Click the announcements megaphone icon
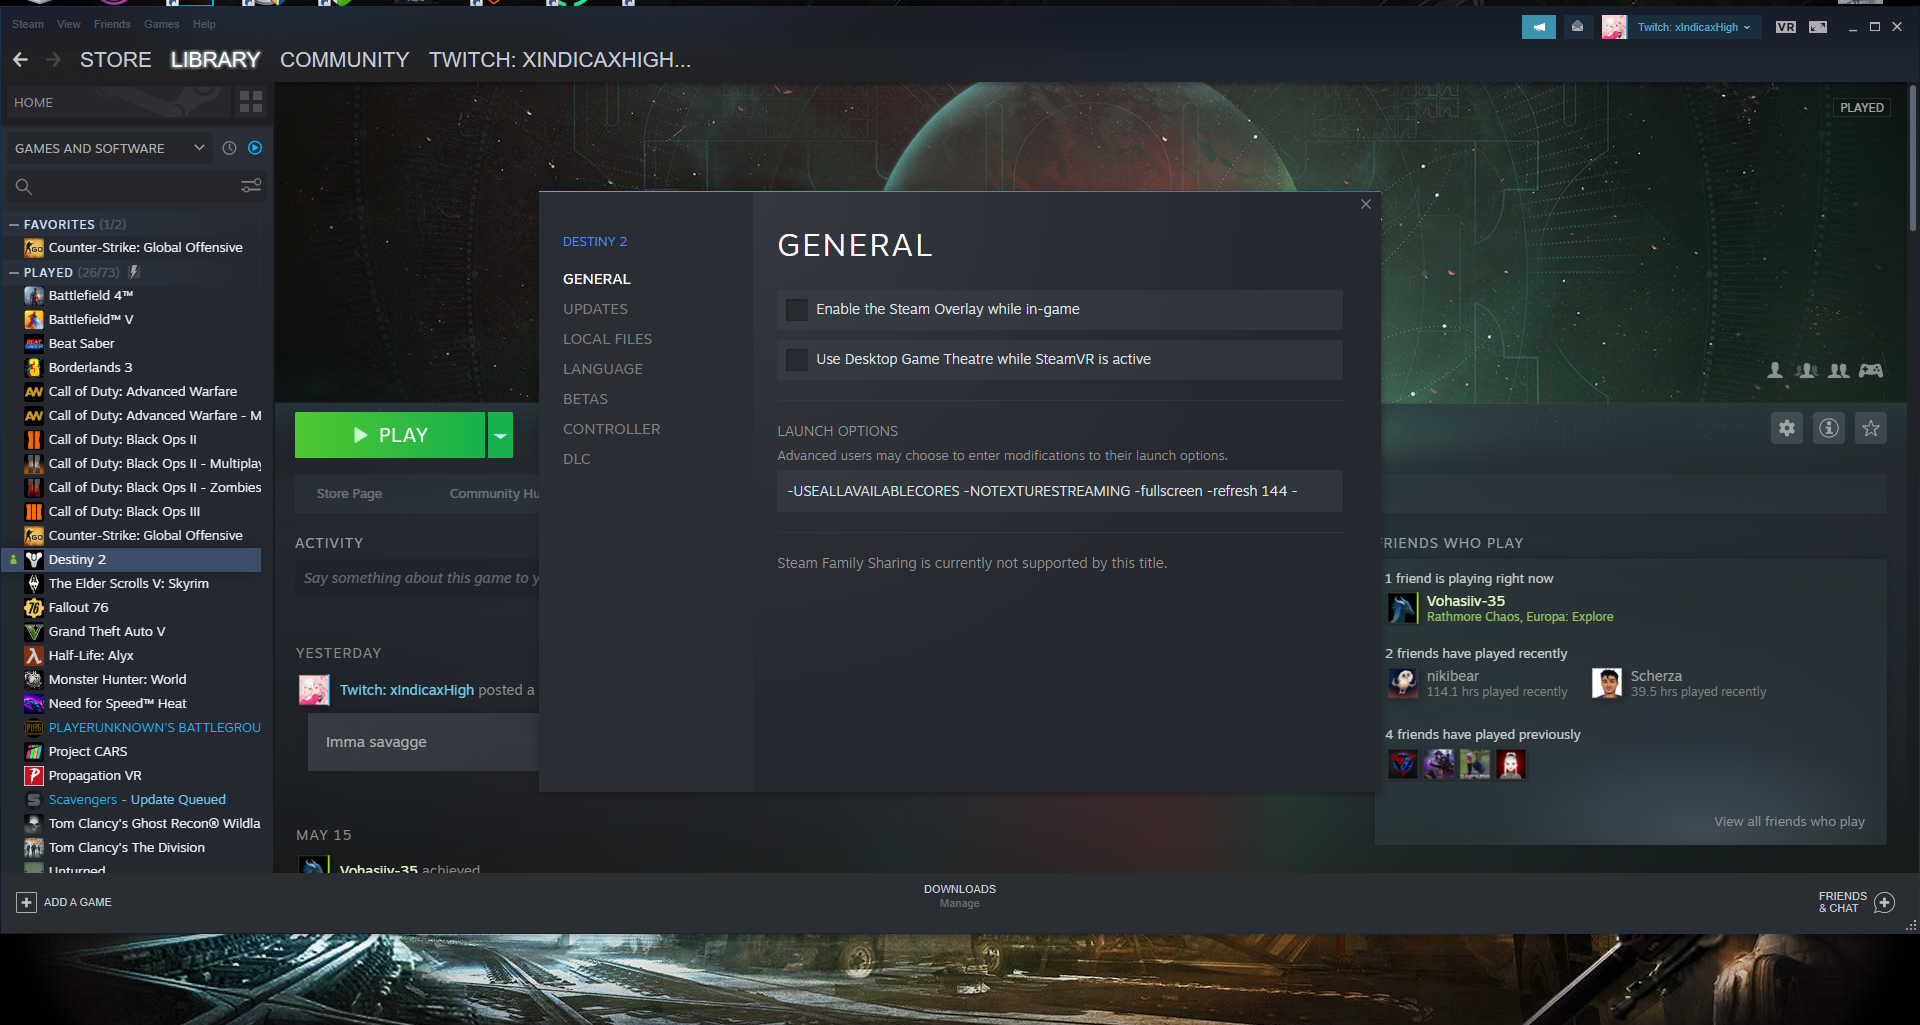The height and width of the screenshot is (1025, 1920). [1539, 27]
